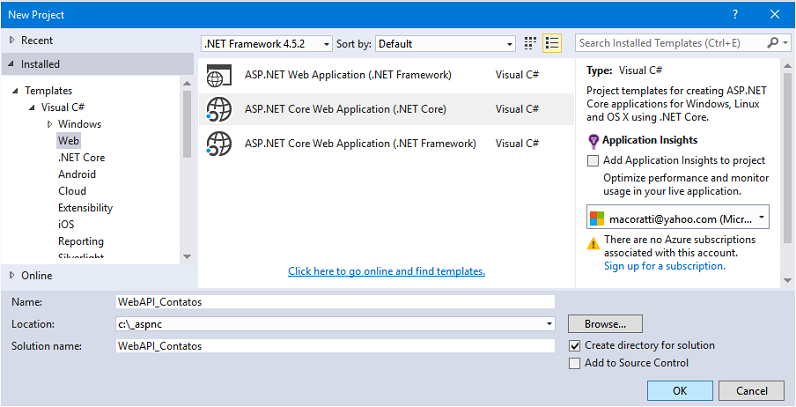Select the Android template category
Image resolution: width=796 pixels, height=407 pixels.
pyautogui.click(x=77, y=175)
